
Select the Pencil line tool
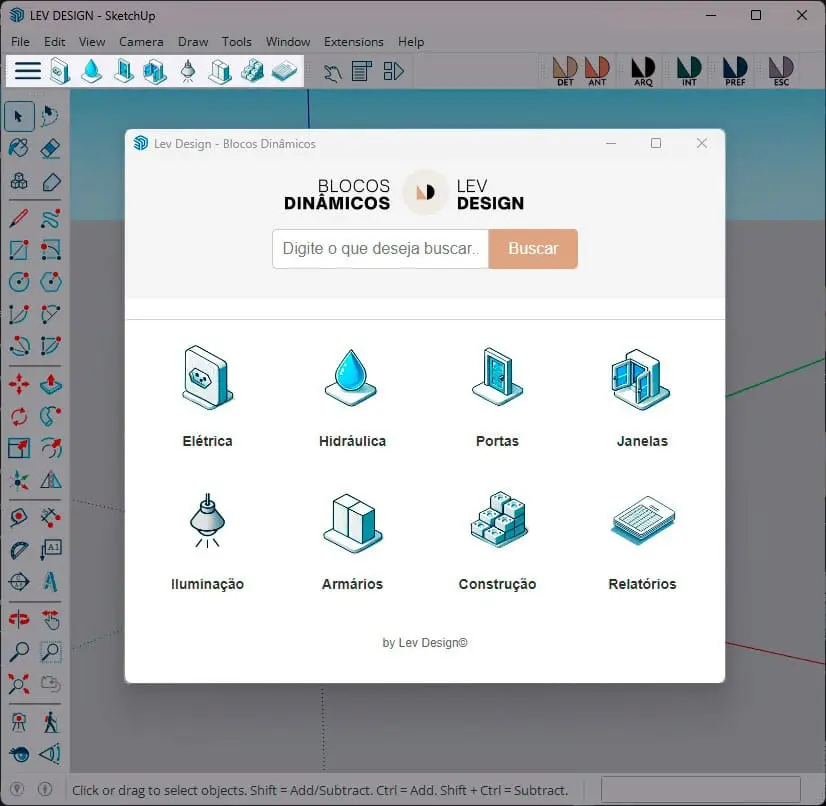(x=19, y=218)
